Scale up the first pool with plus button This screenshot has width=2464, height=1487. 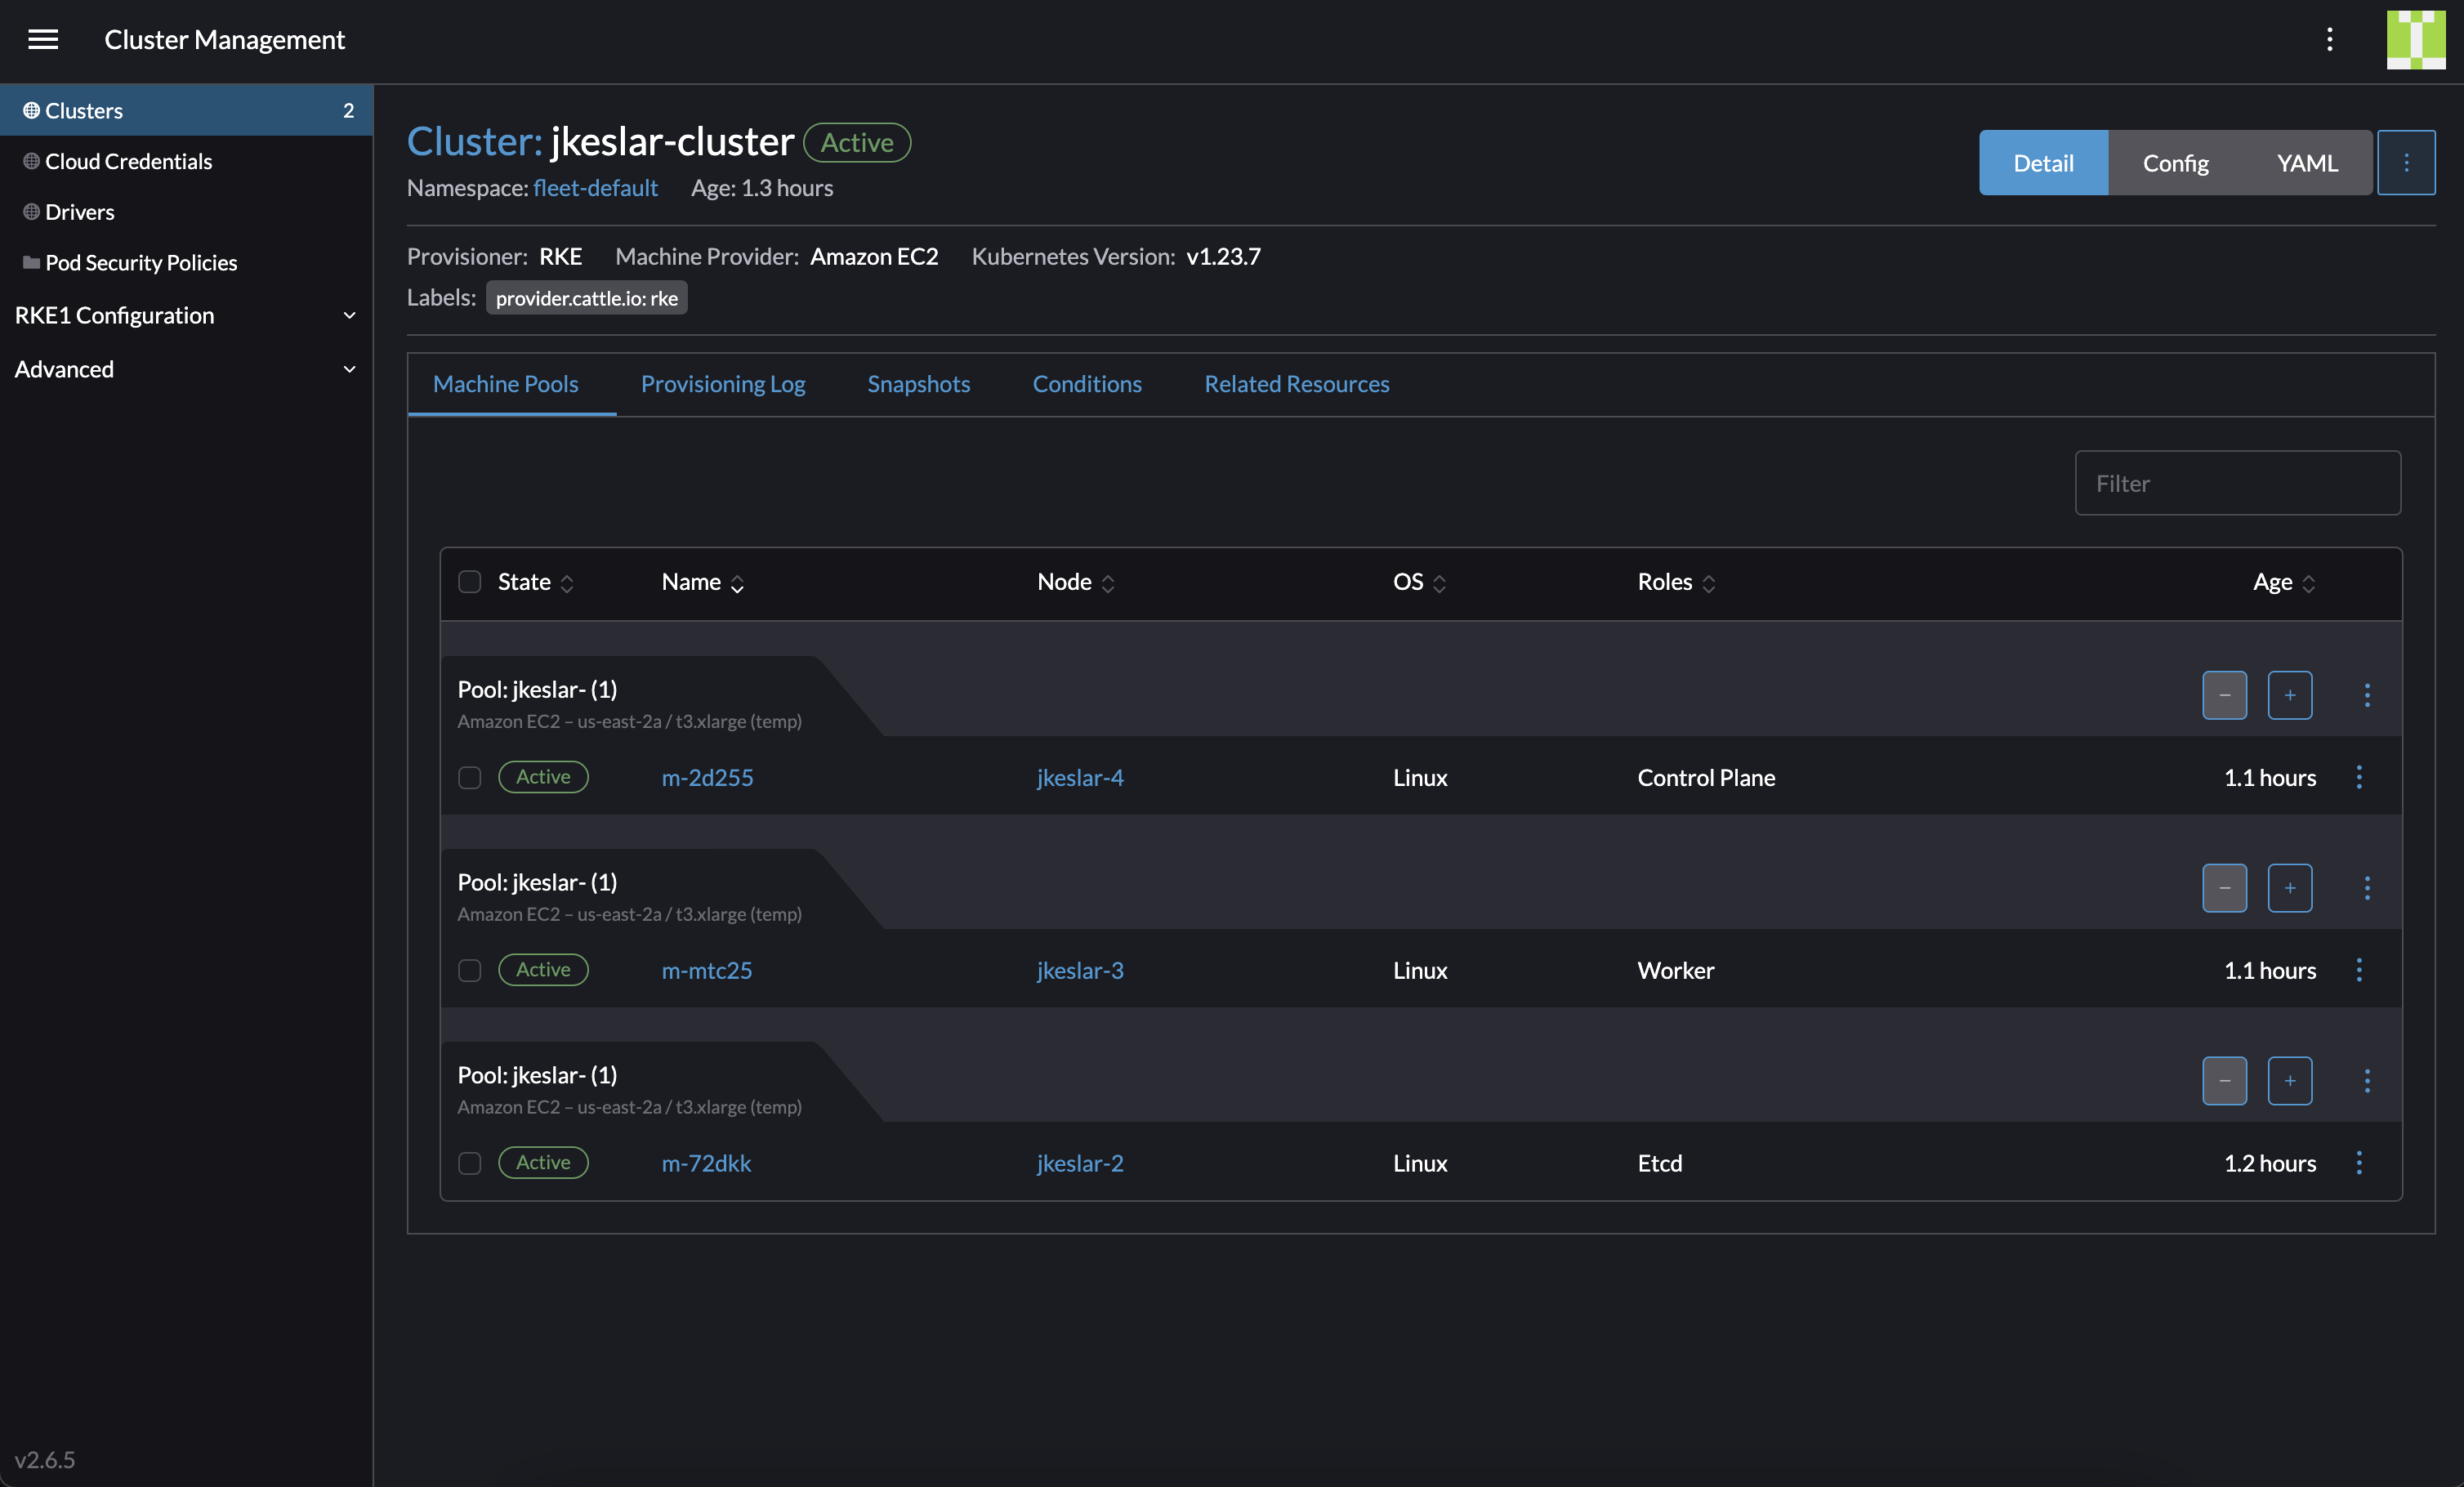2290,695
